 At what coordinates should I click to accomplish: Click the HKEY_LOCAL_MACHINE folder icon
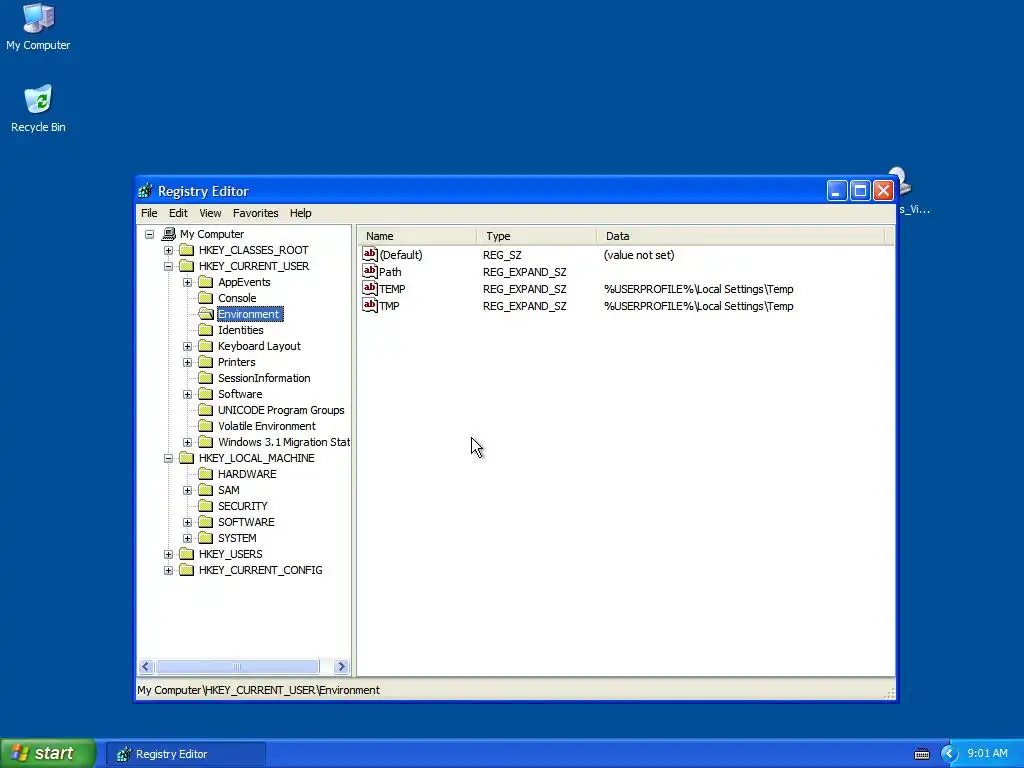(x=187, y=458)
